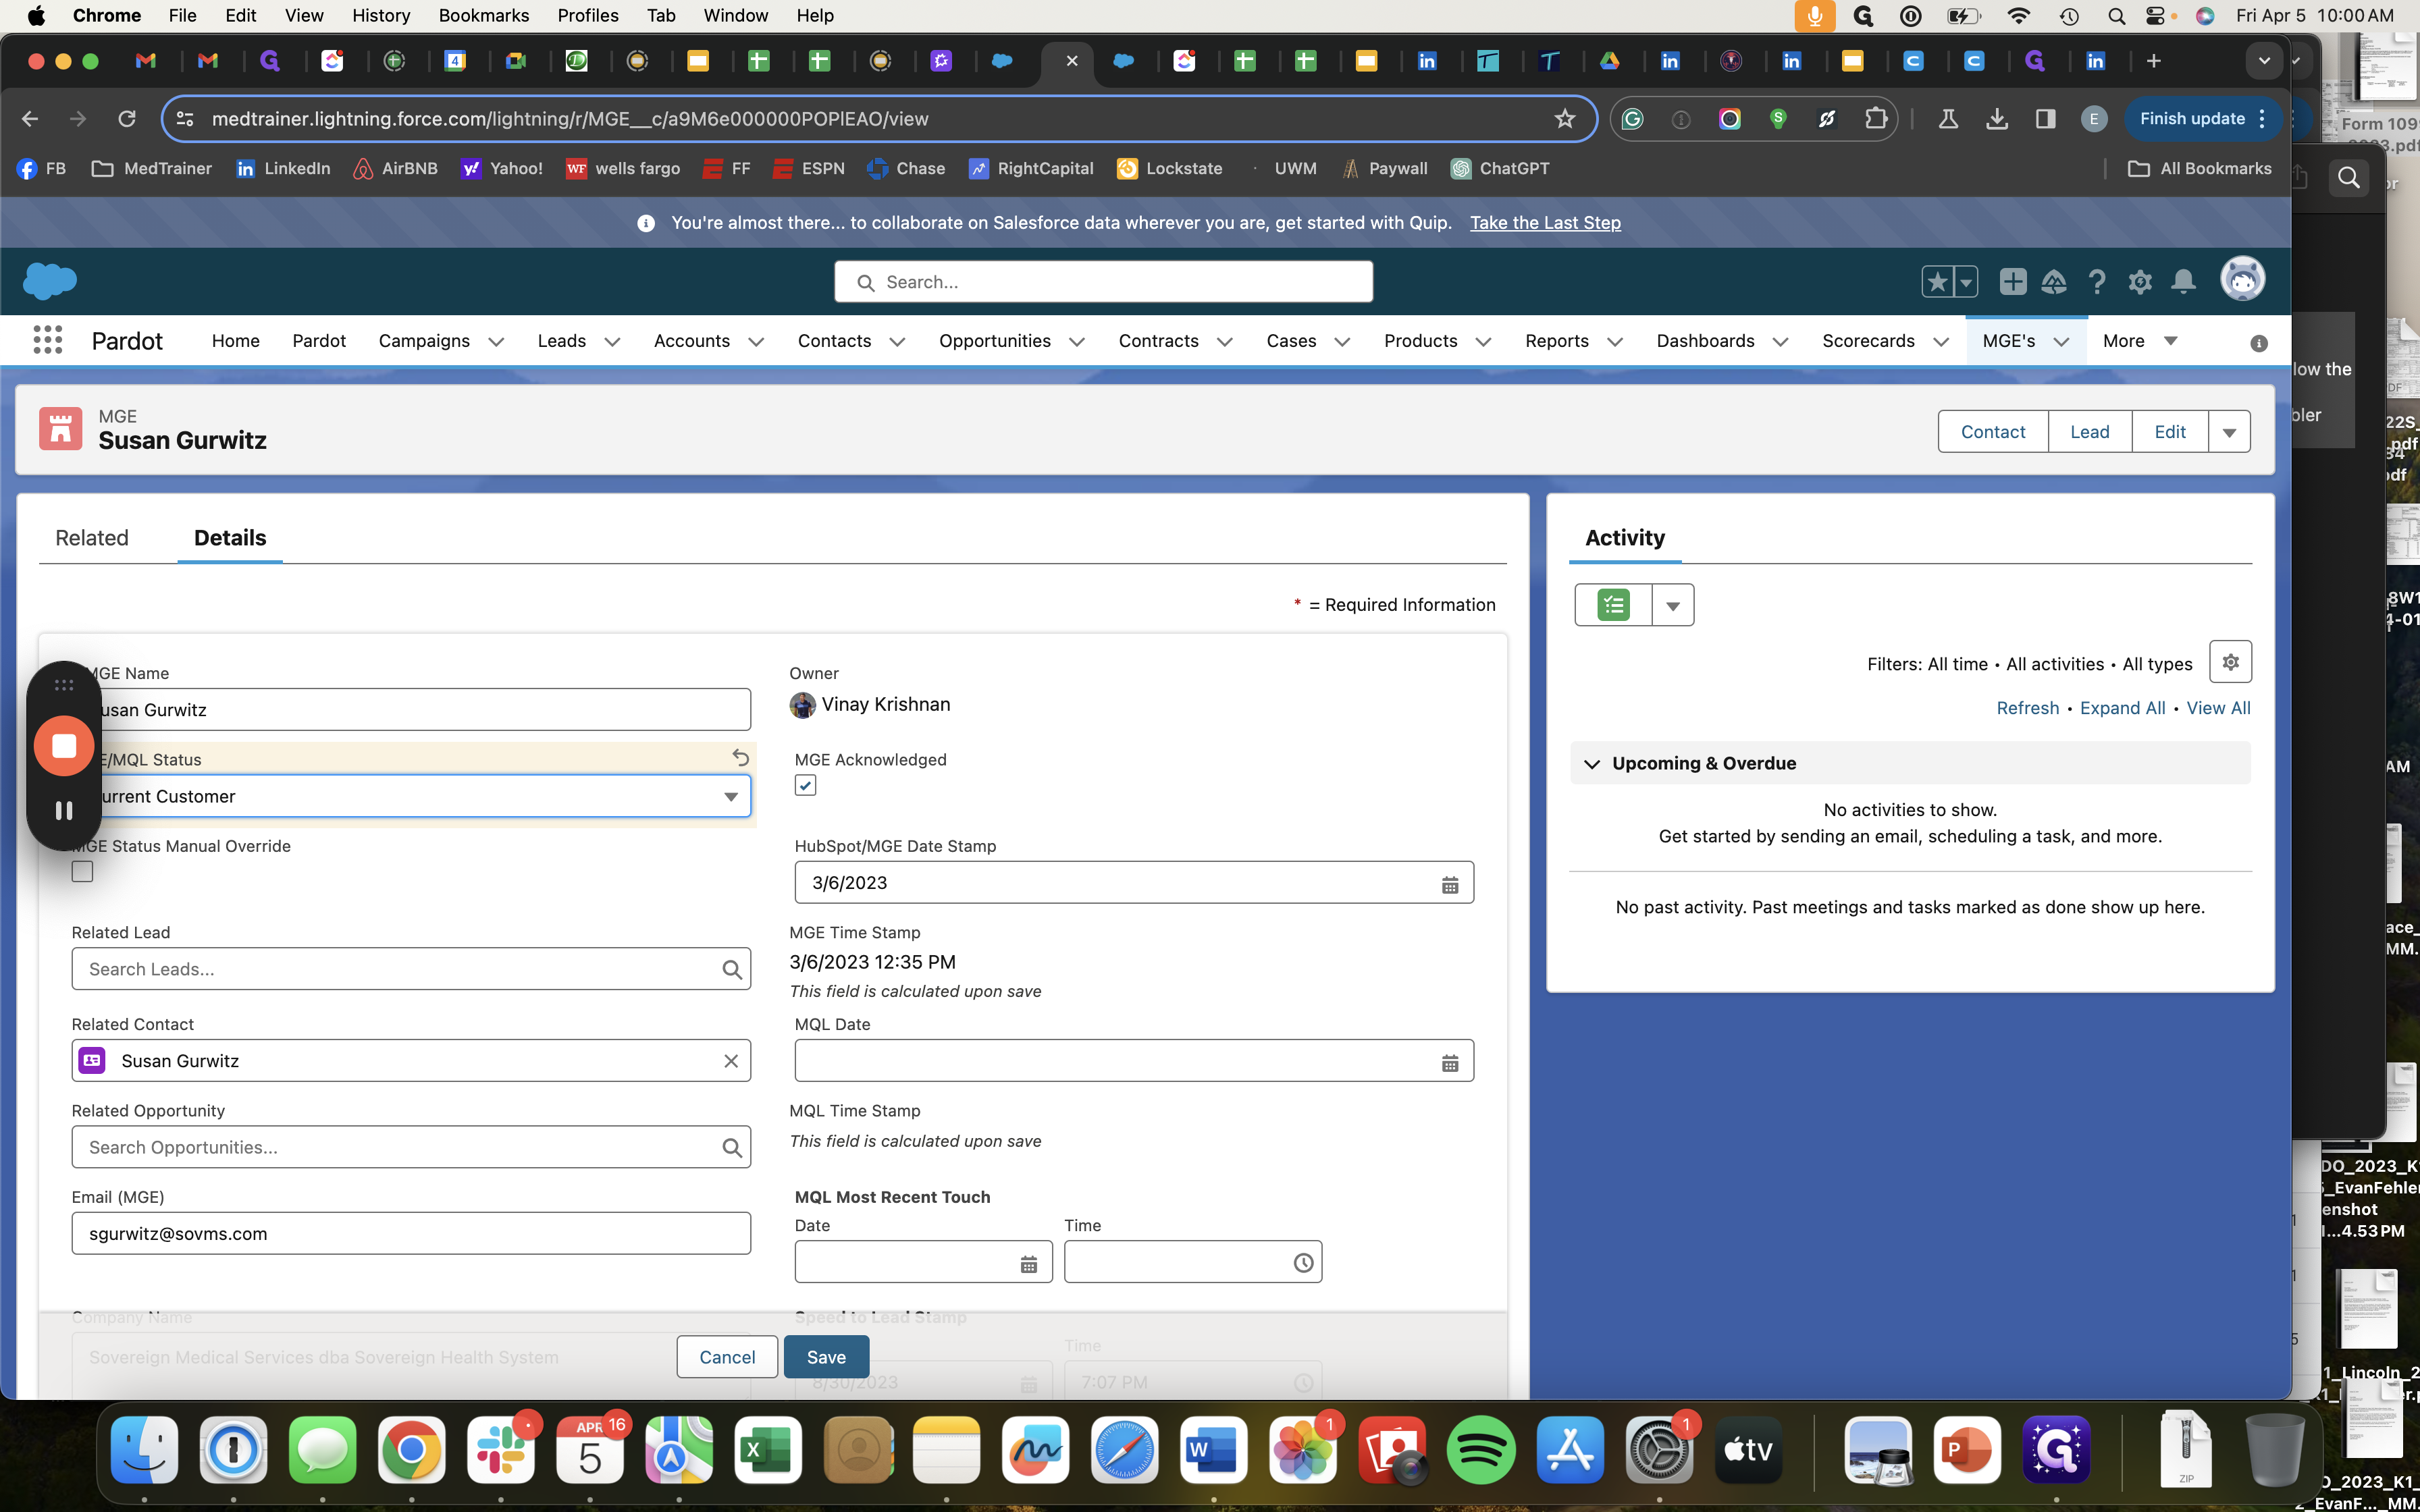Click the activity timeline settings gear
Image resolution: width=2420 pixels, height=1512 pixels.
(2229, 662)
